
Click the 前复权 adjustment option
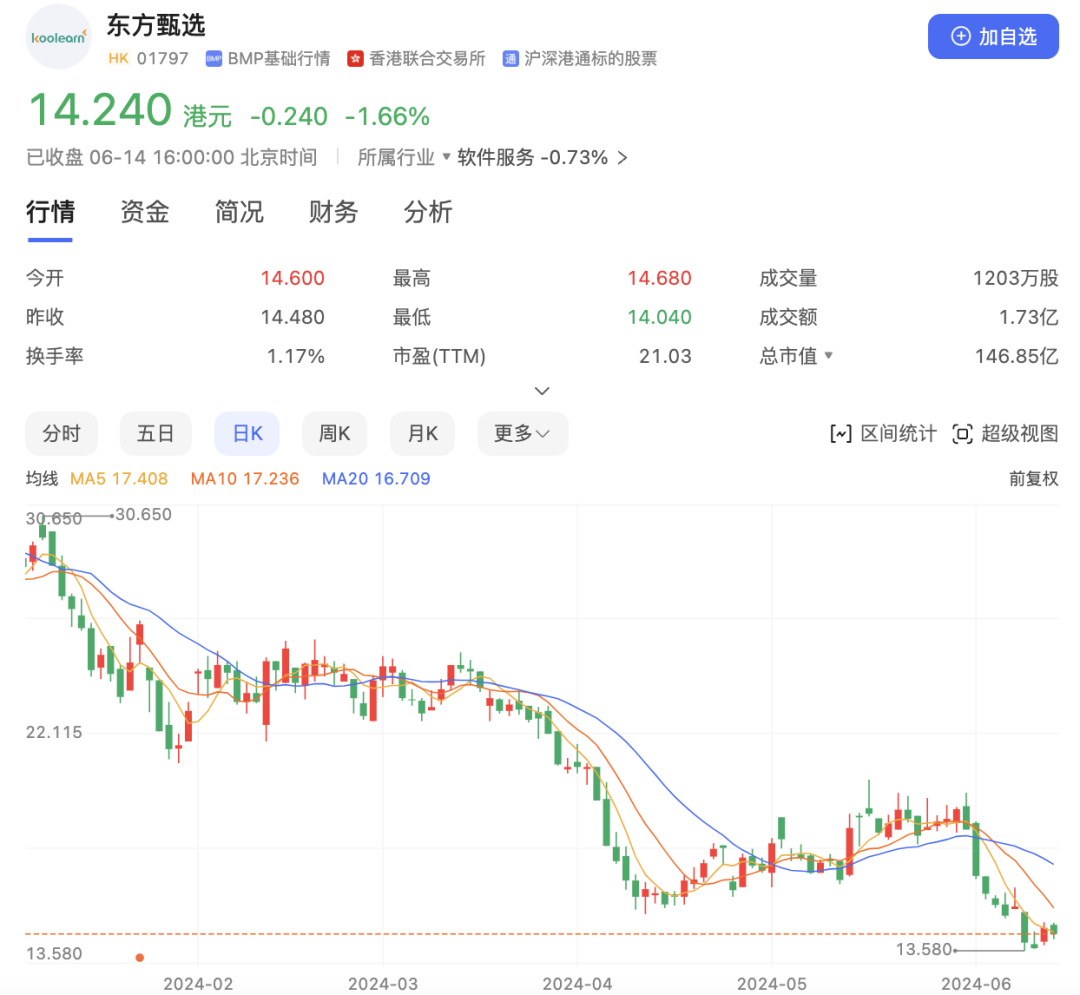(1033, 479)
